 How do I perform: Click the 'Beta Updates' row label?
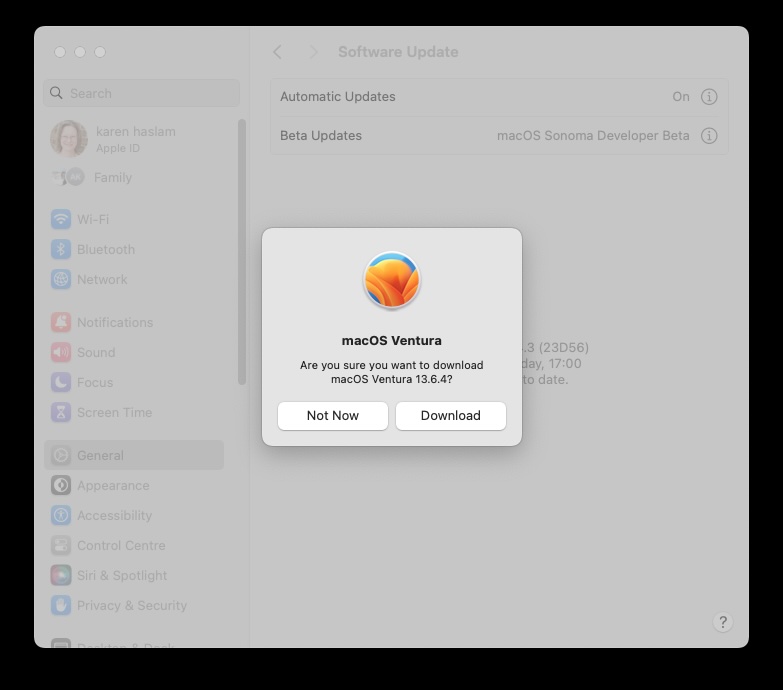pyautogui.click(x=321, y=135)
